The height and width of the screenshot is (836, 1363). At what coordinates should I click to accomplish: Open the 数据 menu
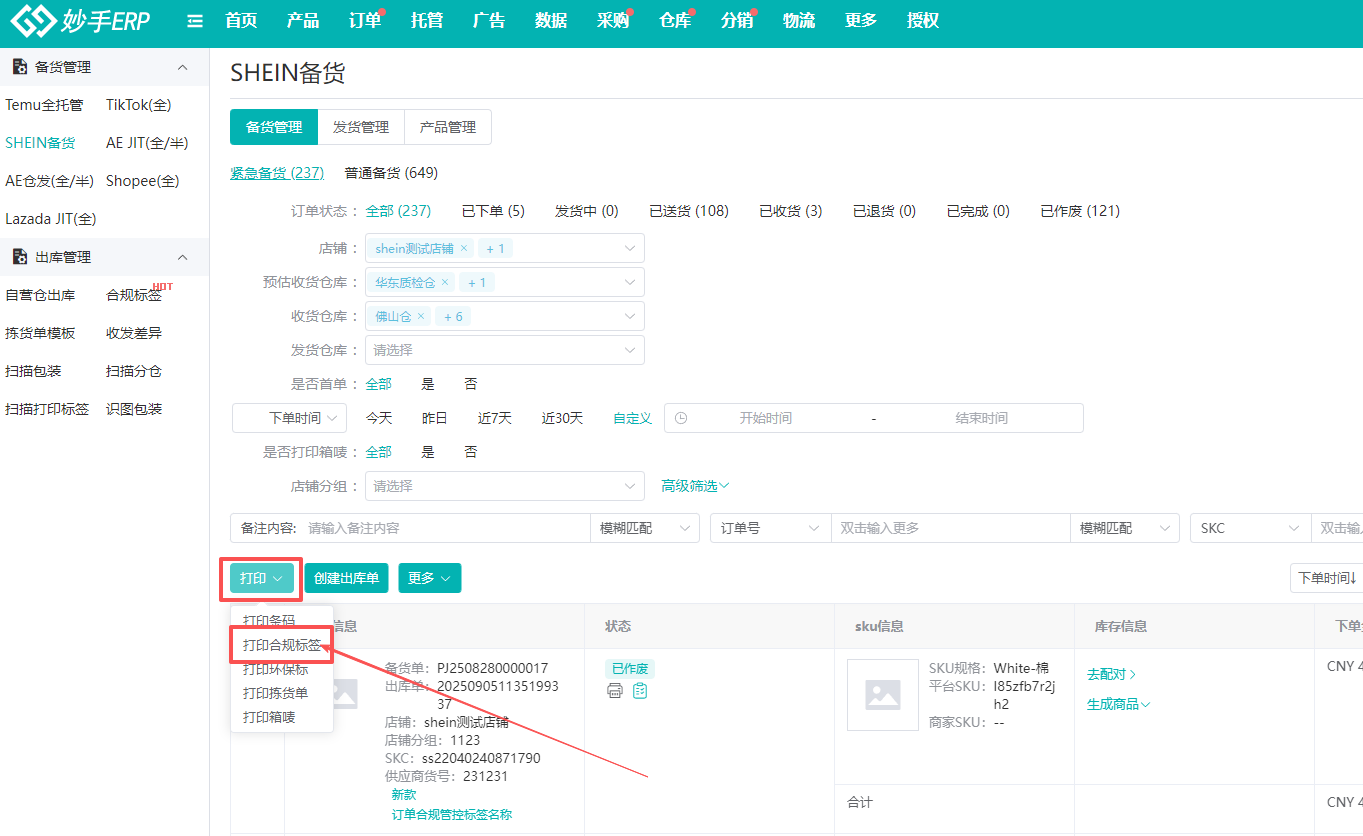pos(551,21)
